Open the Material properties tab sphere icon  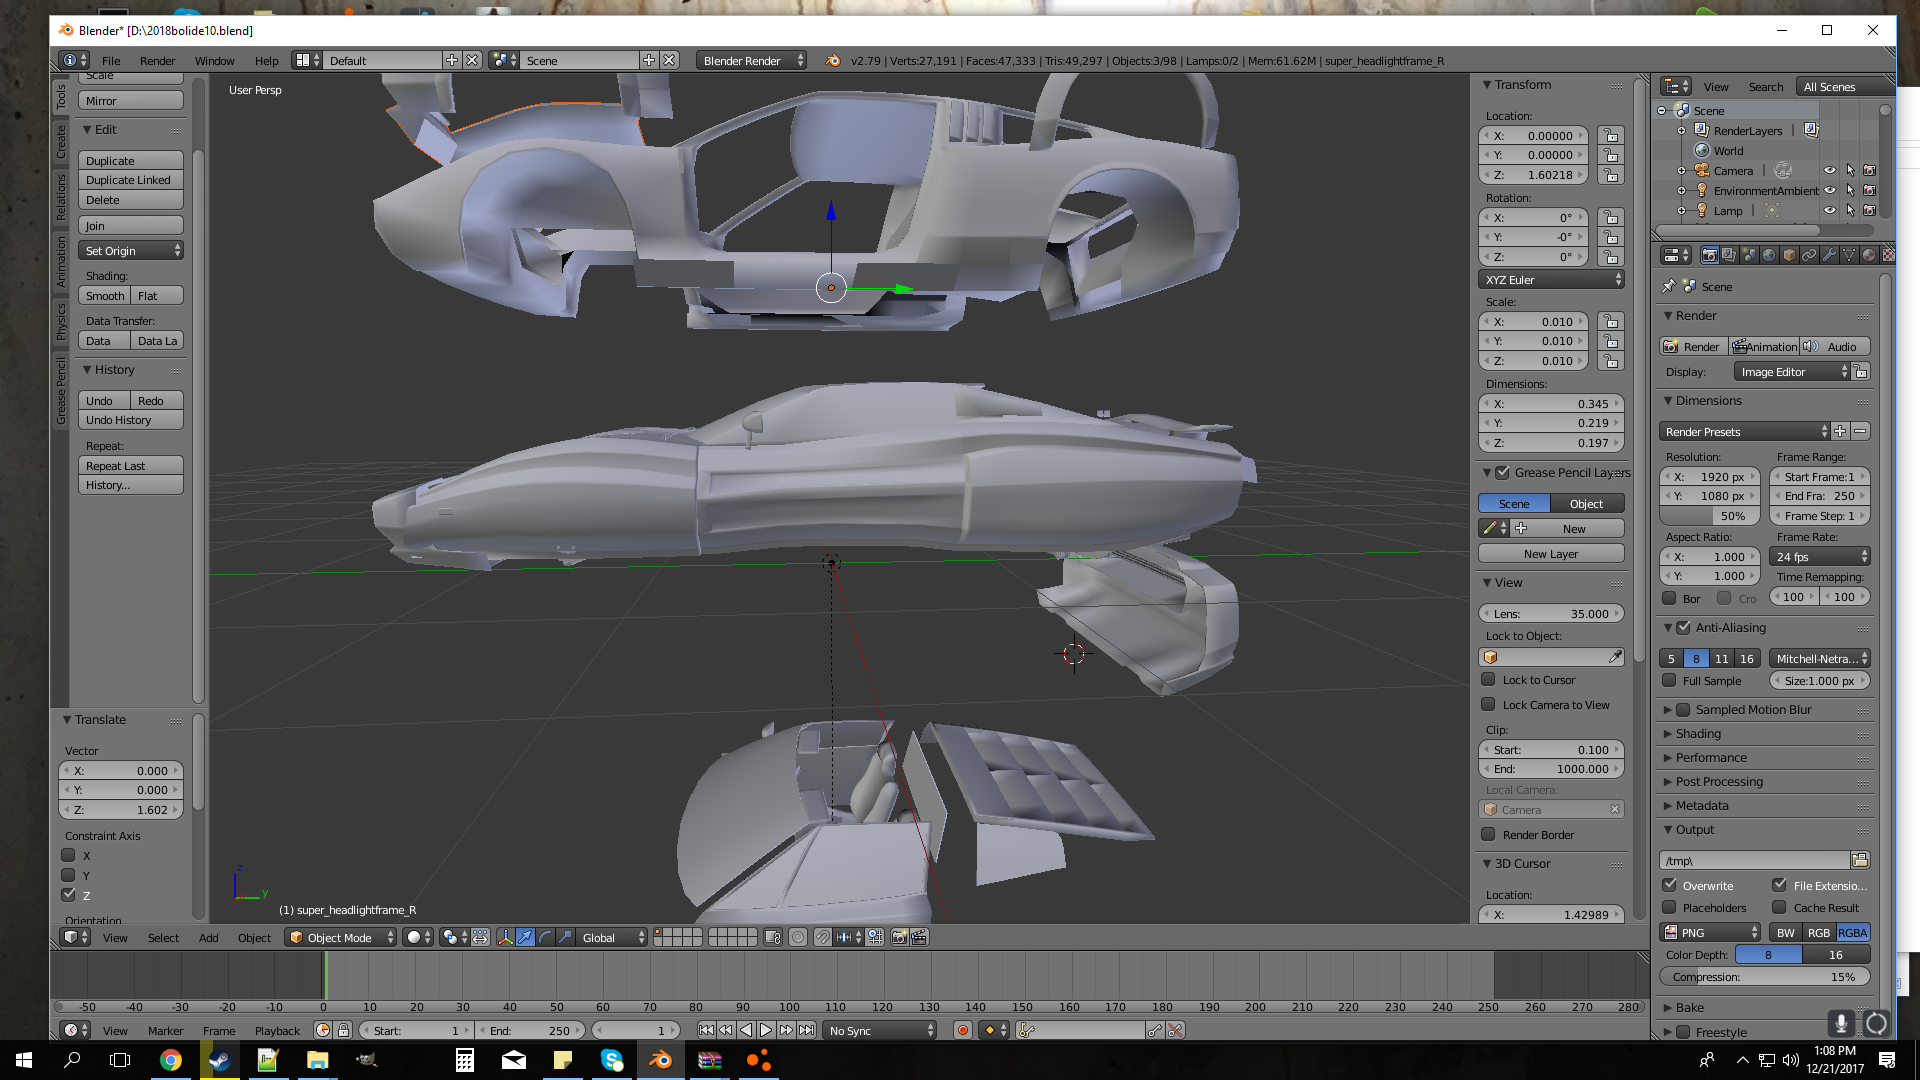1869,256
